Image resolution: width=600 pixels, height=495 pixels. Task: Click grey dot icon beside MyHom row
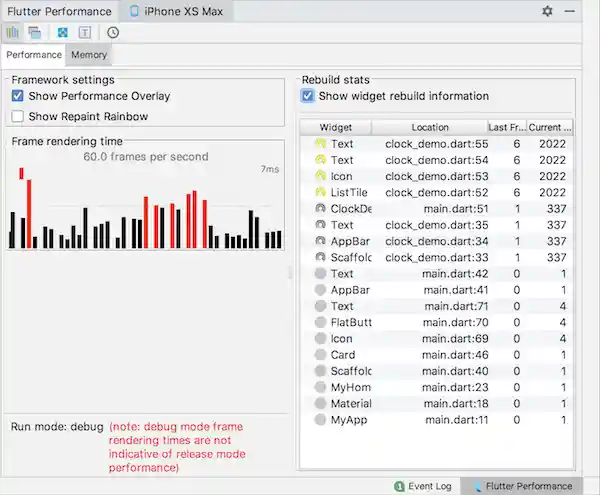point(320,388)
